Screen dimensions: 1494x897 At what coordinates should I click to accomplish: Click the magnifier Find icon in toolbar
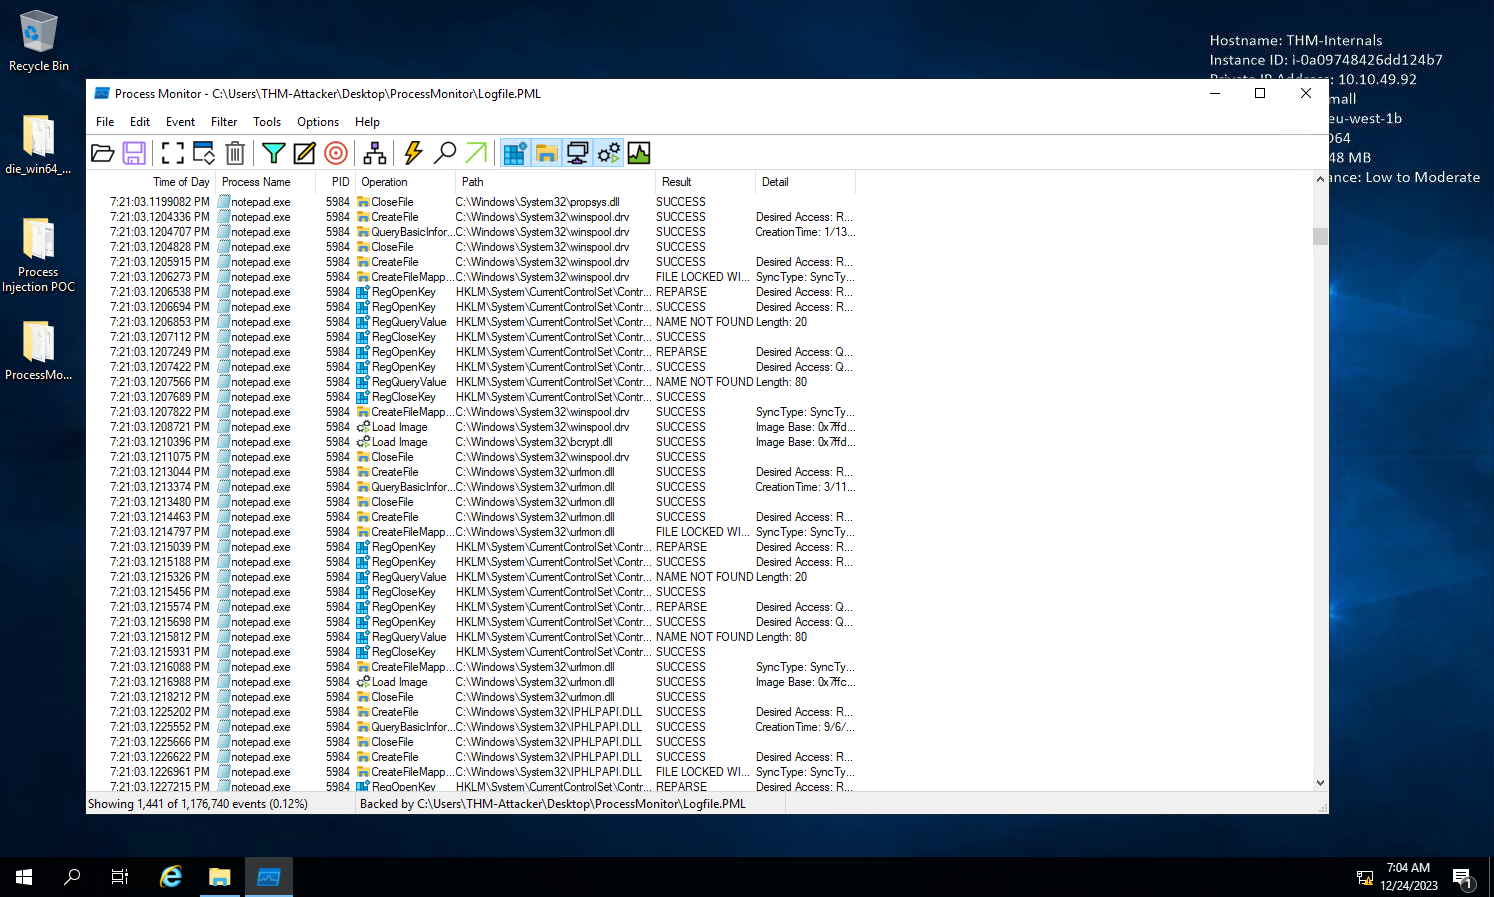[x=445, y=153]
